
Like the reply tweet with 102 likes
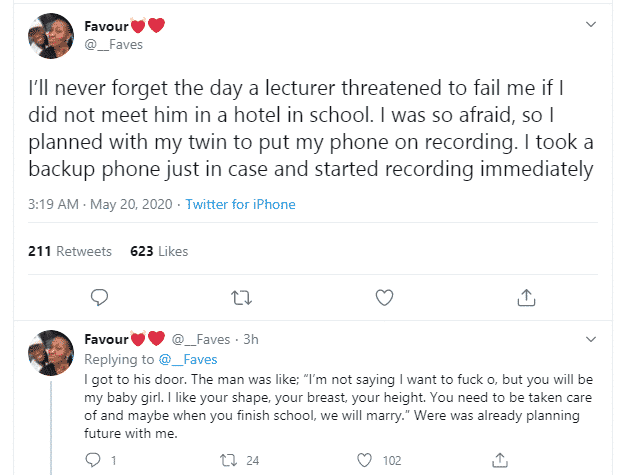tap(364, 460)
